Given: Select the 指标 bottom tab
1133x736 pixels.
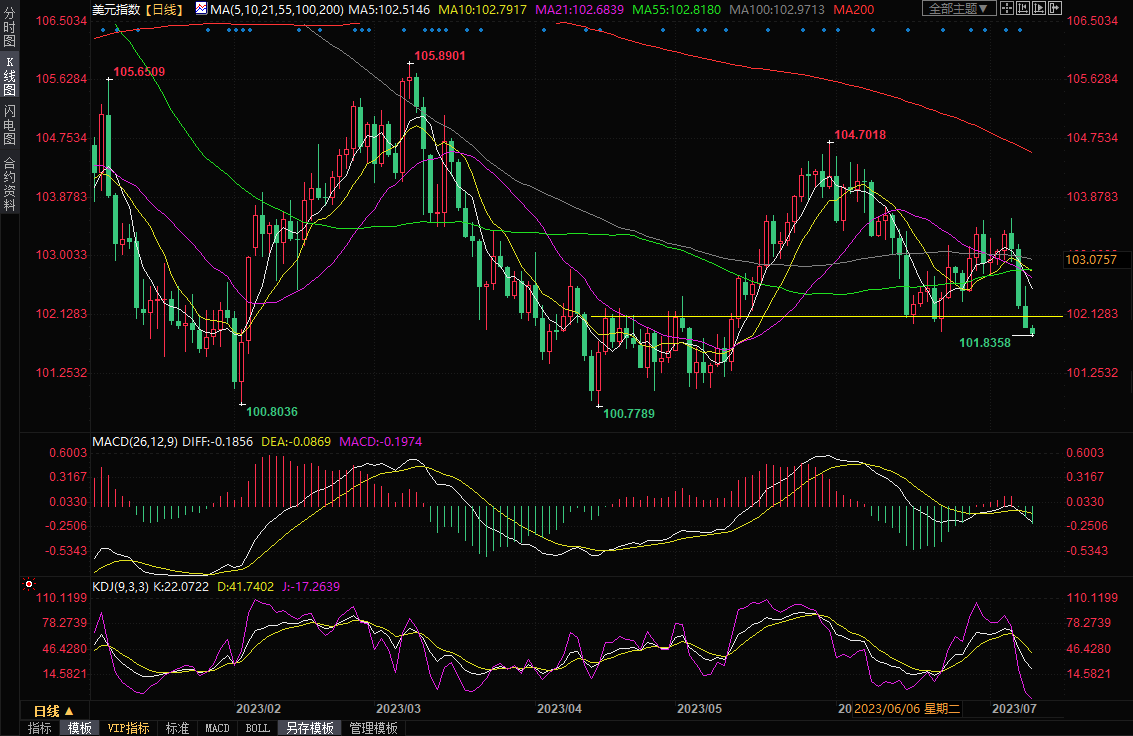Looking at the screenshot, I should [40, 728].
